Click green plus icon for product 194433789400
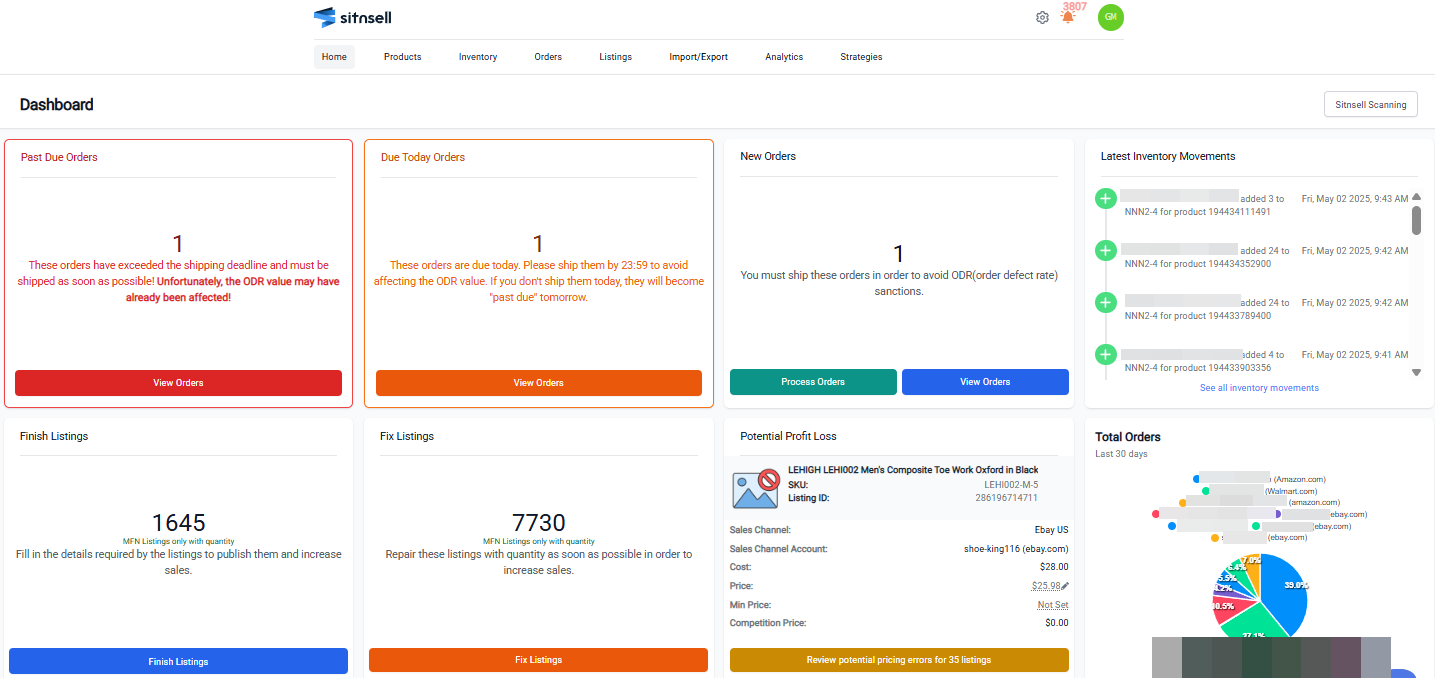Screen dimensions: 1435x678 click(1105, 302)
